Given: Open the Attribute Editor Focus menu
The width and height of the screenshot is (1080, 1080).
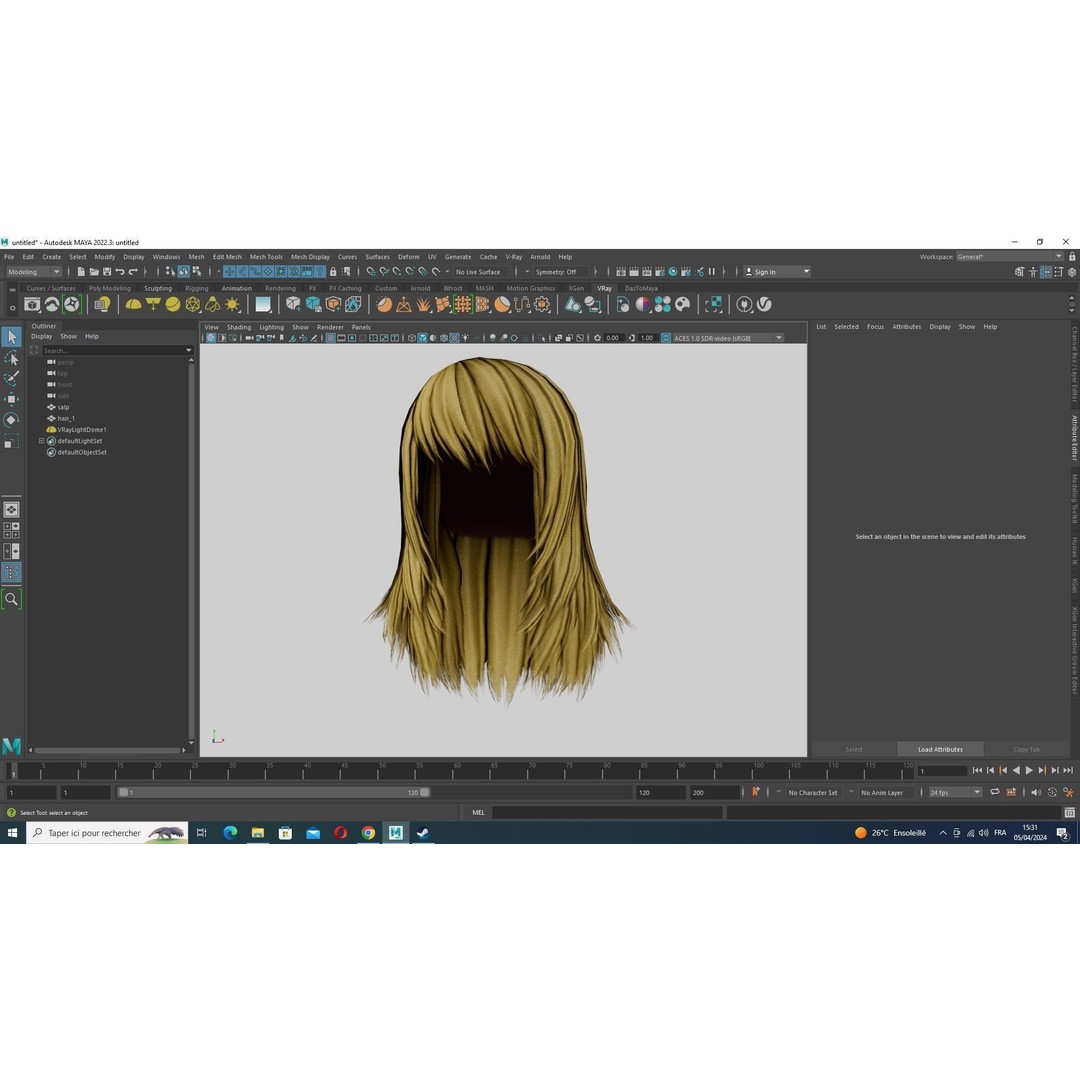Looking at the screenshot, I should tap(875, 326).
